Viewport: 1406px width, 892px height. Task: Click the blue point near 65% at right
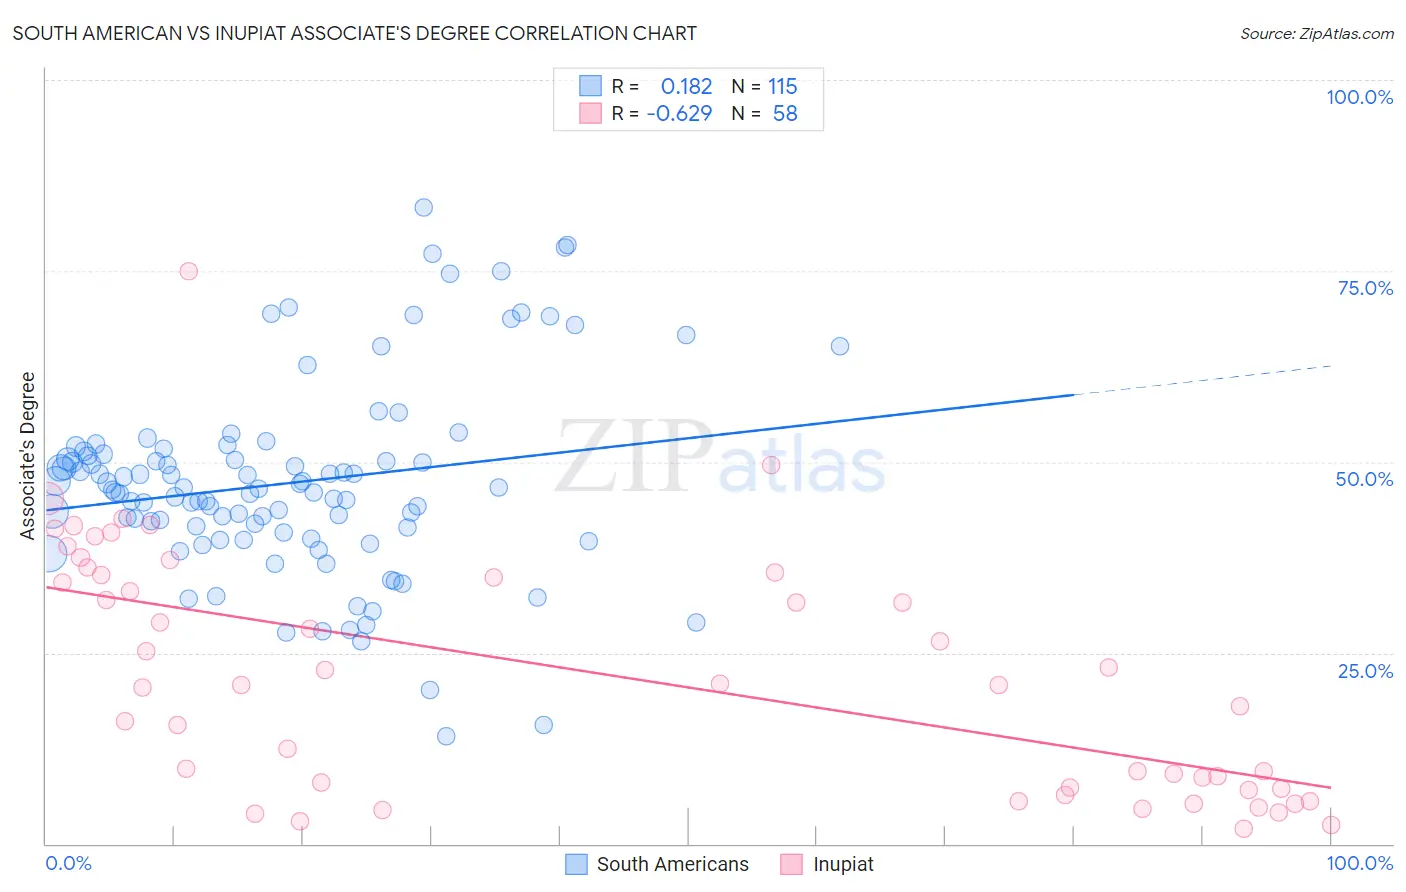(x=840, y=346)
